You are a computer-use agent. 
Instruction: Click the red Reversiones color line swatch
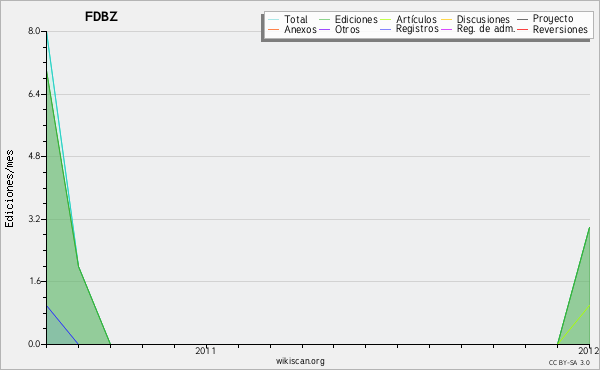tap(522, 29)
